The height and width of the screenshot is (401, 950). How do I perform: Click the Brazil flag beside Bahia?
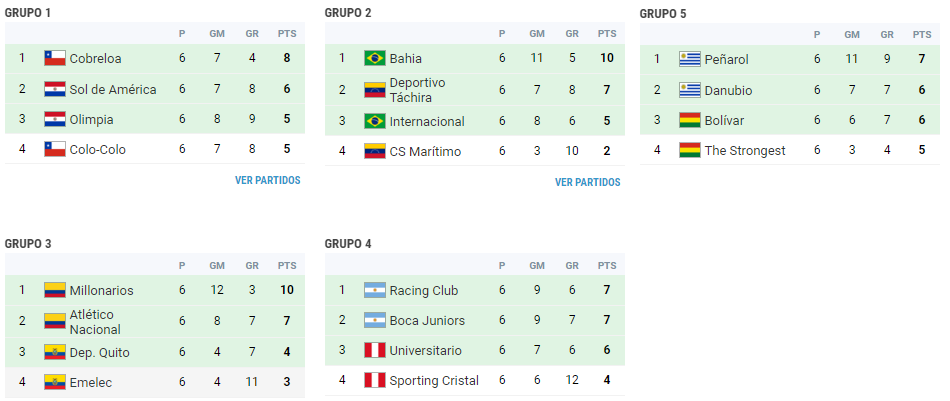pyautogui.click(x=374, y=58)
